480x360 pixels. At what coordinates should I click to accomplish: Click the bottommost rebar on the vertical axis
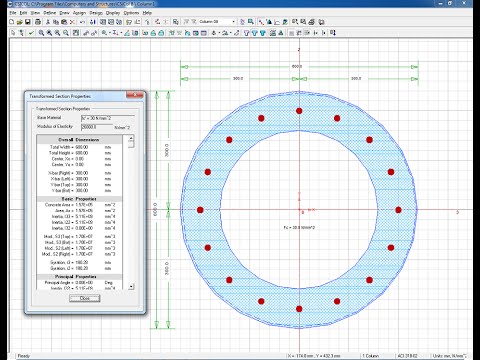click(299, 309)
